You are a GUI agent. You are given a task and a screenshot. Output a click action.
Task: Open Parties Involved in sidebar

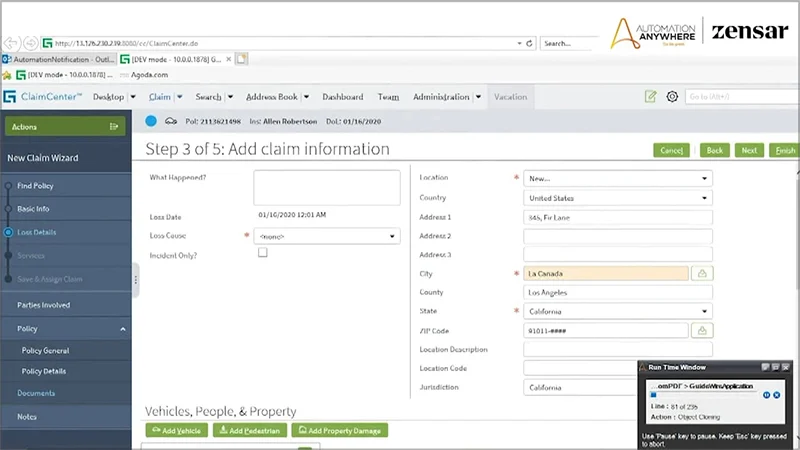(43, 305)
